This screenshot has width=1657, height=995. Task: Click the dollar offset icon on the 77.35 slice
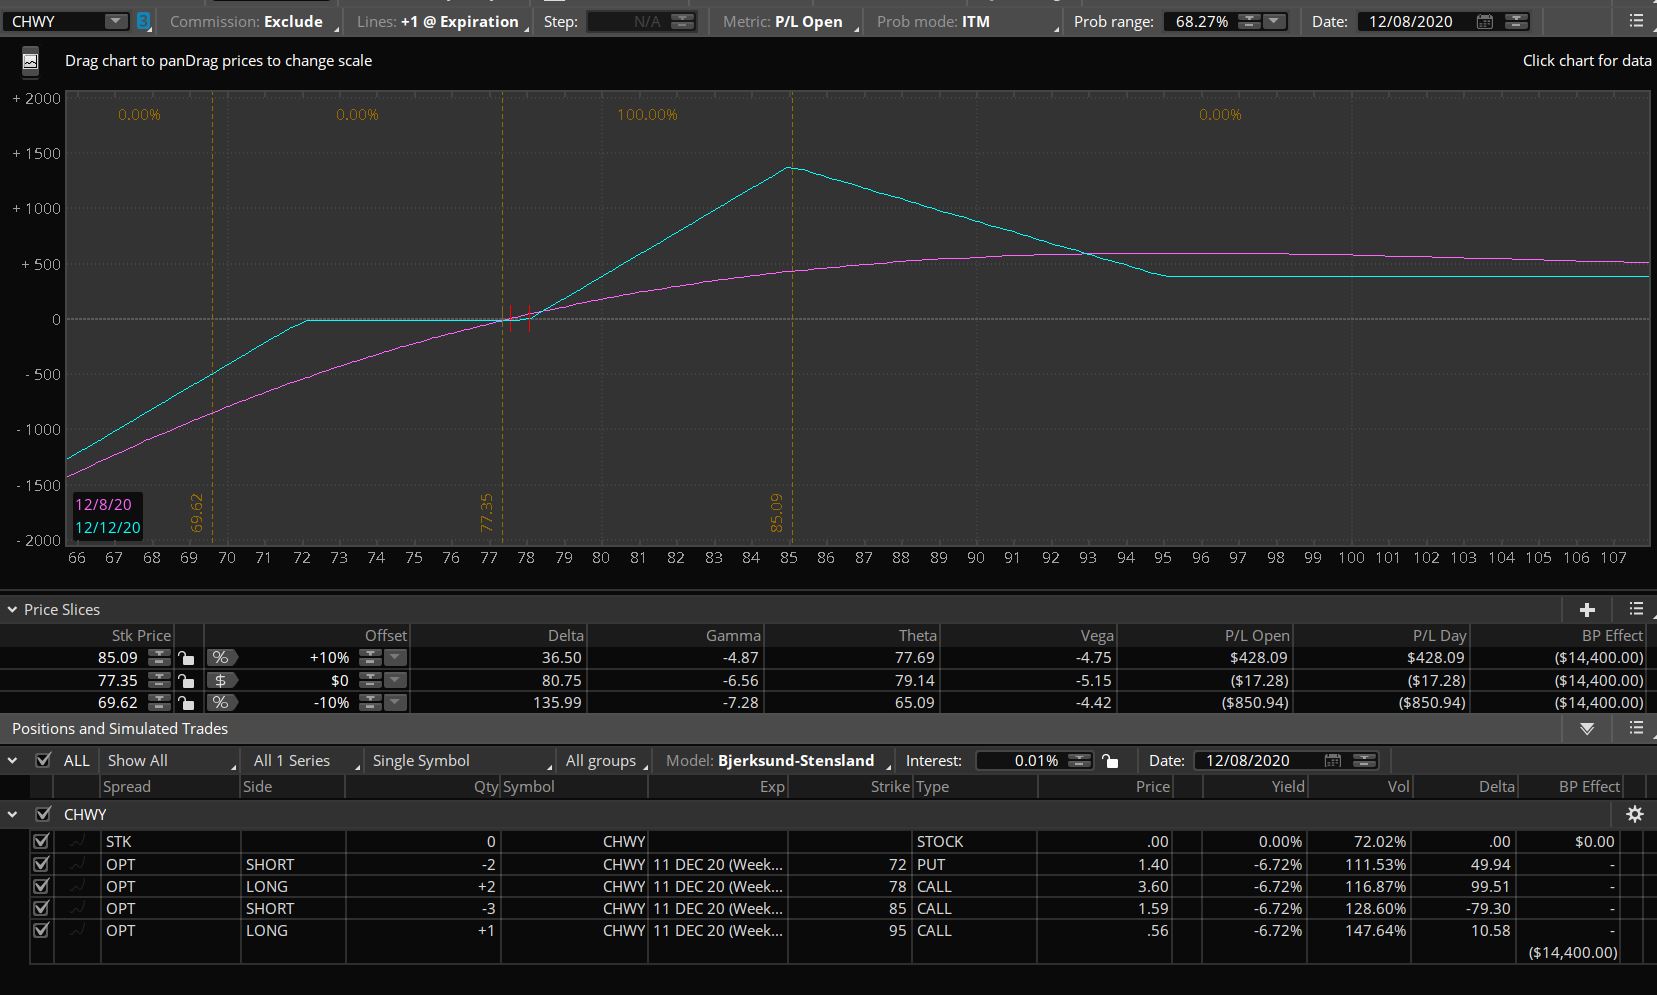(221, 681)
